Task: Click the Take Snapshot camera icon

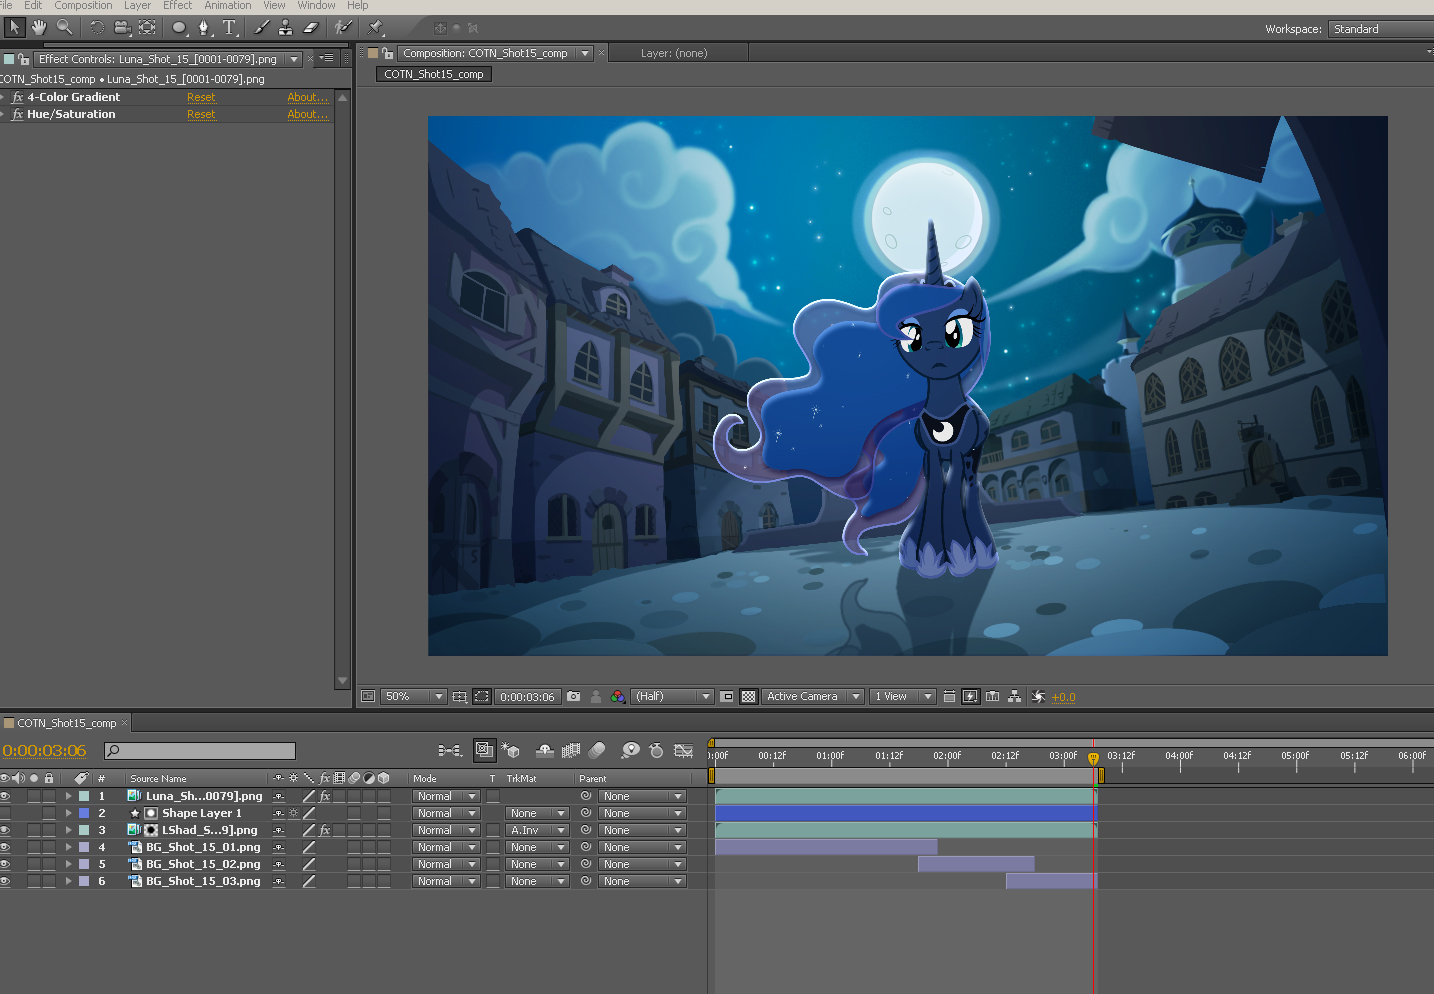Action: [x=574, y=697]
